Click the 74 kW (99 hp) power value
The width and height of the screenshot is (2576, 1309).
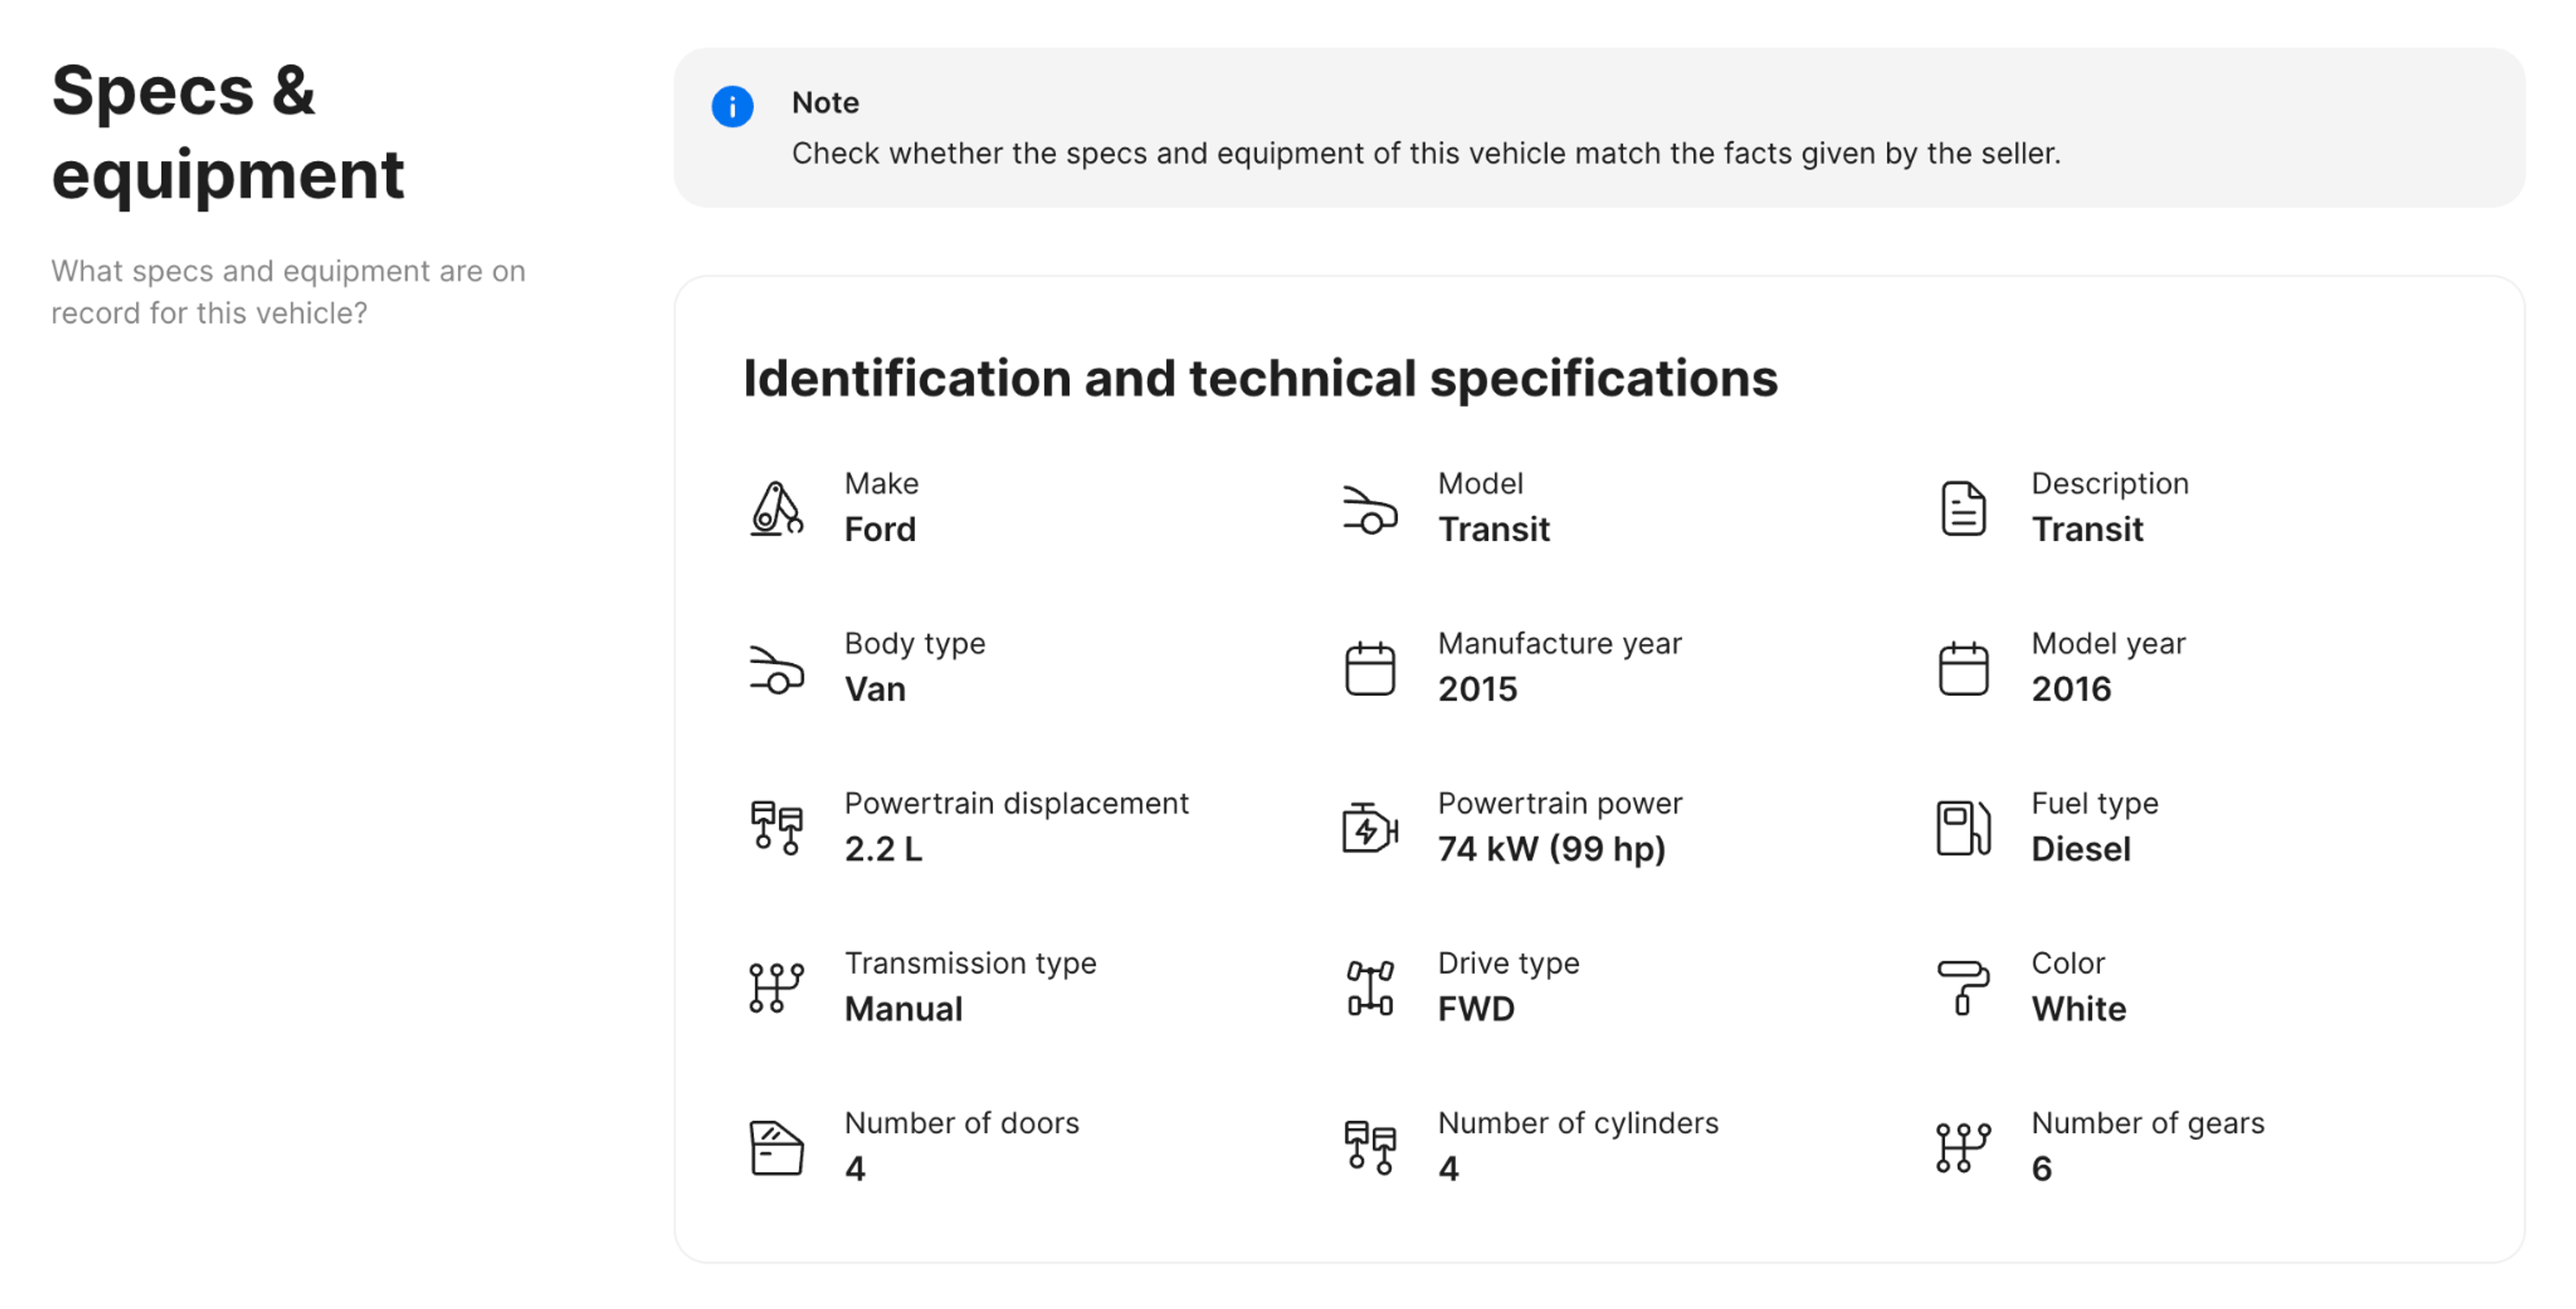tap(1551, 849)
